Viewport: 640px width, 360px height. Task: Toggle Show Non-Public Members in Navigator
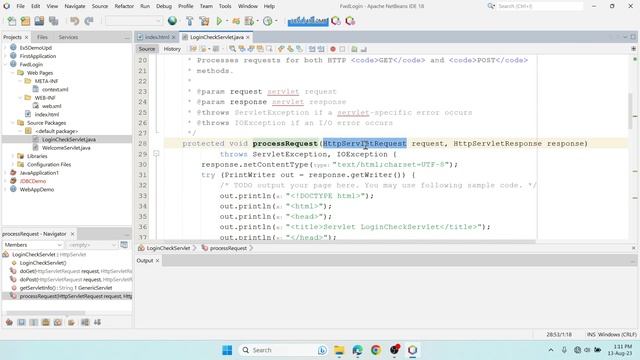tap(46, 322)
